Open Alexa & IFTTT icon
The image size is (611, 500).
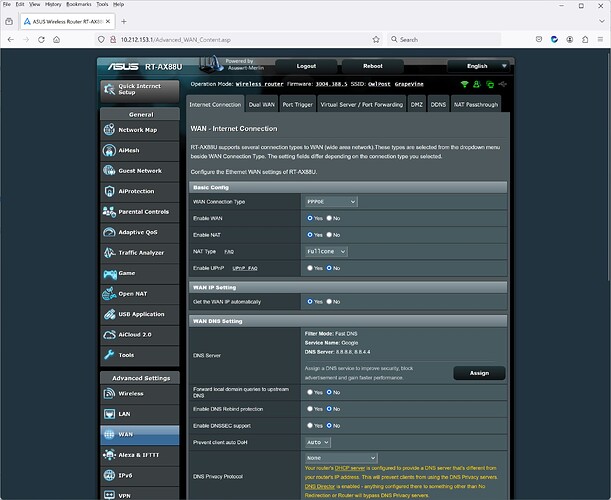tap(109, 455)
